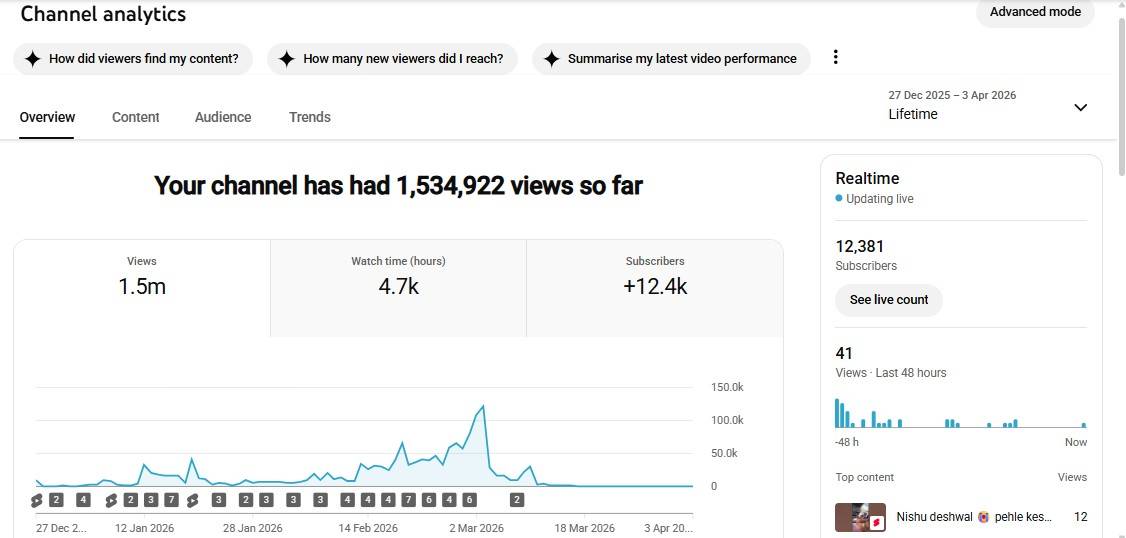Switch to the Content tab
The width and height of the screenshot is (1126, 538).
pyautogui.click(x=135, y=117)
